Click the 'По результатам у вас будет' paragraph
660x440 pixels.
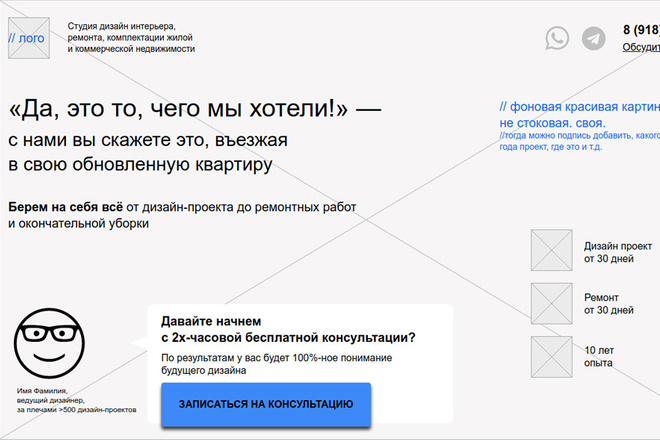(277, 364)
